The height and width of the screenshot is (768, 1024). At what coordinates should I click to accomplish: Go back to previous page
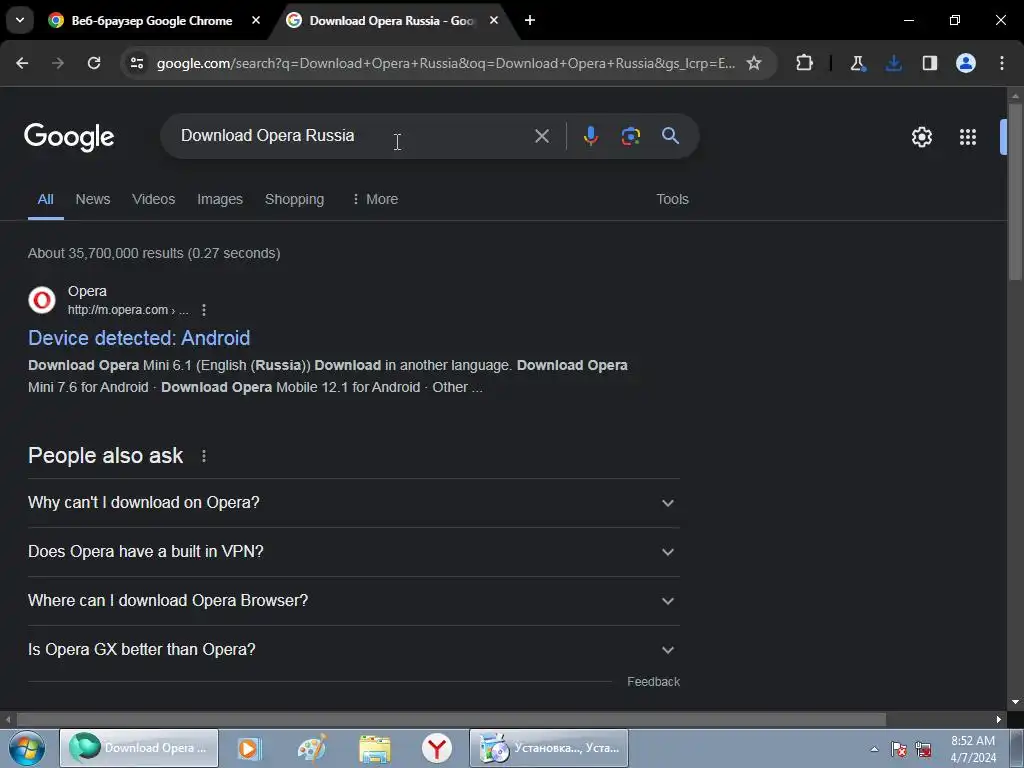pyautogui.click(x=22, y=63)
